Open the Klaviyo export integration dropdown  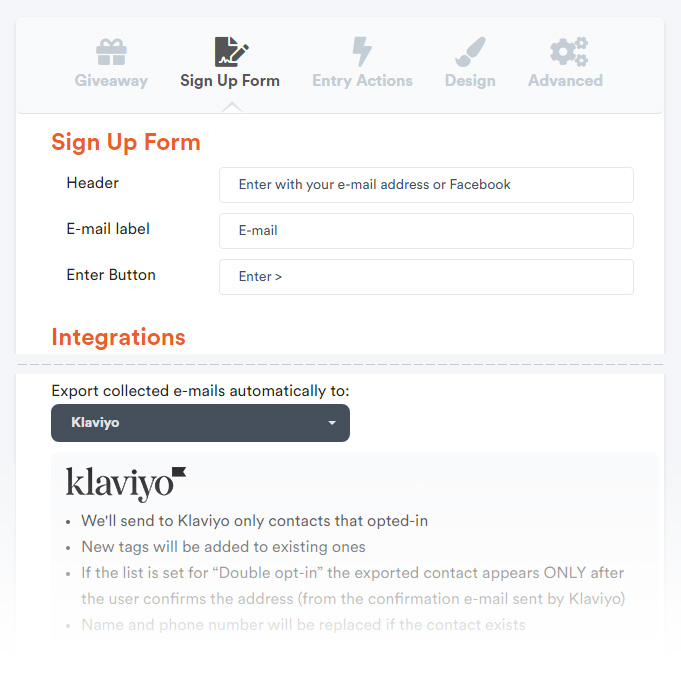pyautogui.click(x=200, y=423)
